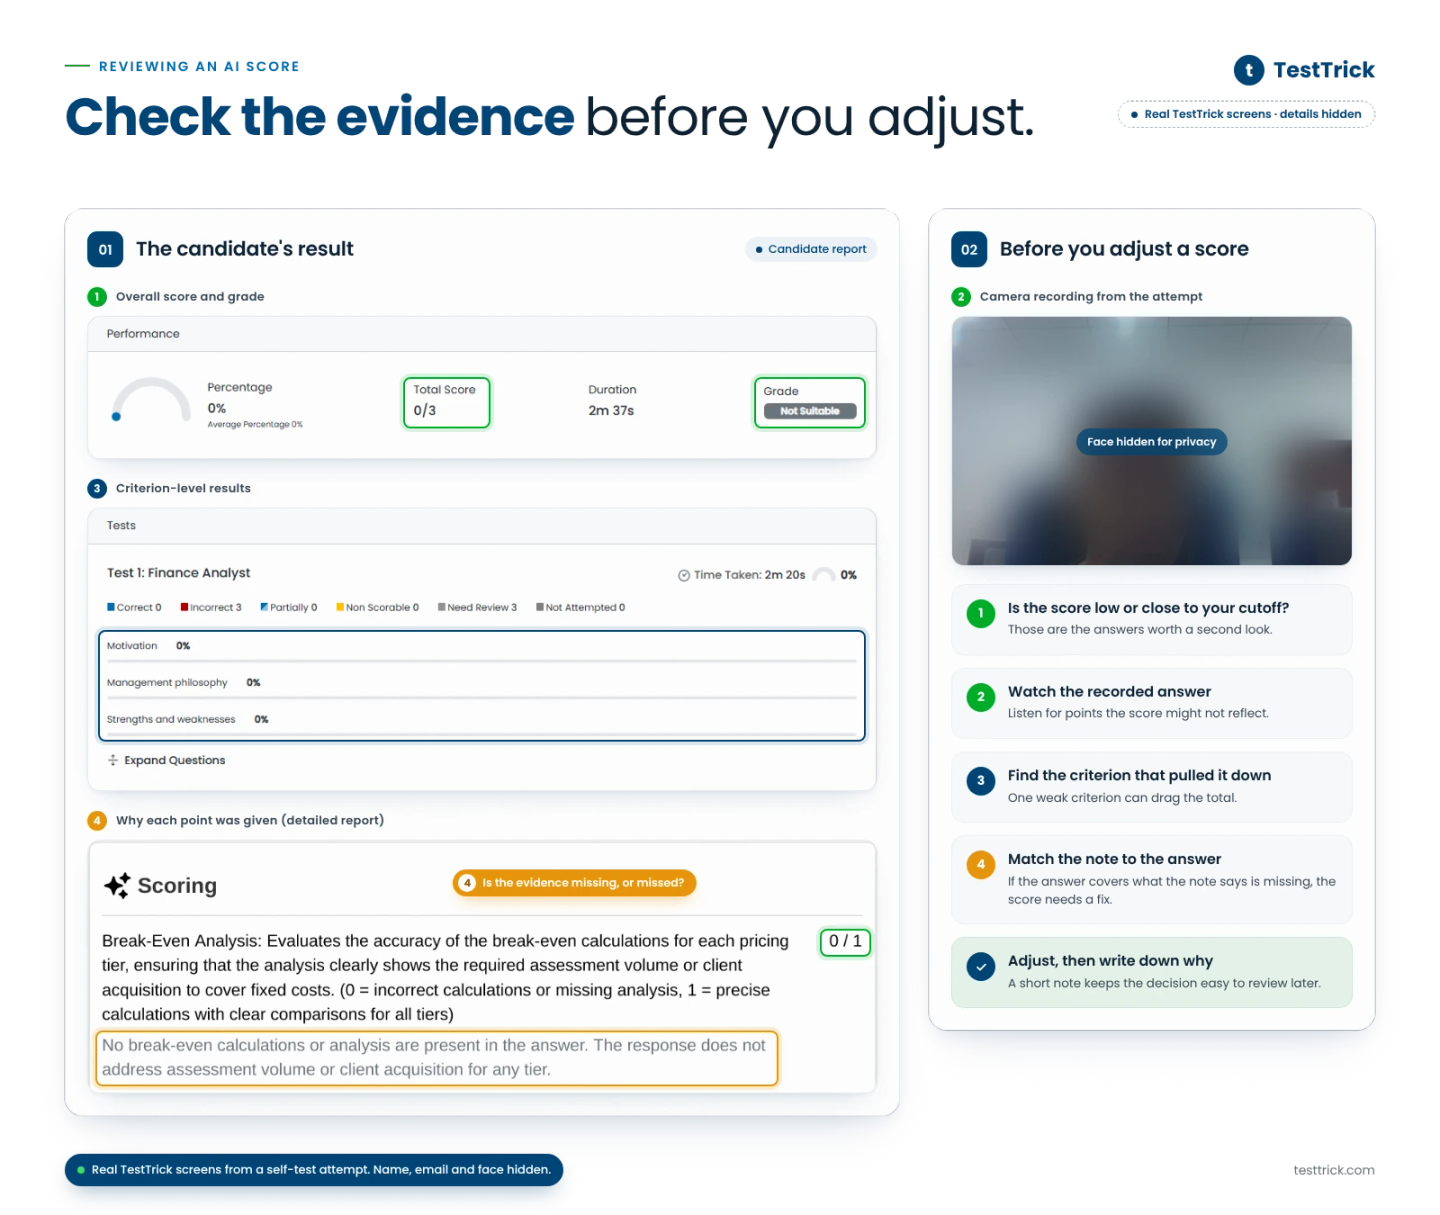
Task: Click the 0 / 1 score box
Action: [845, 941]
